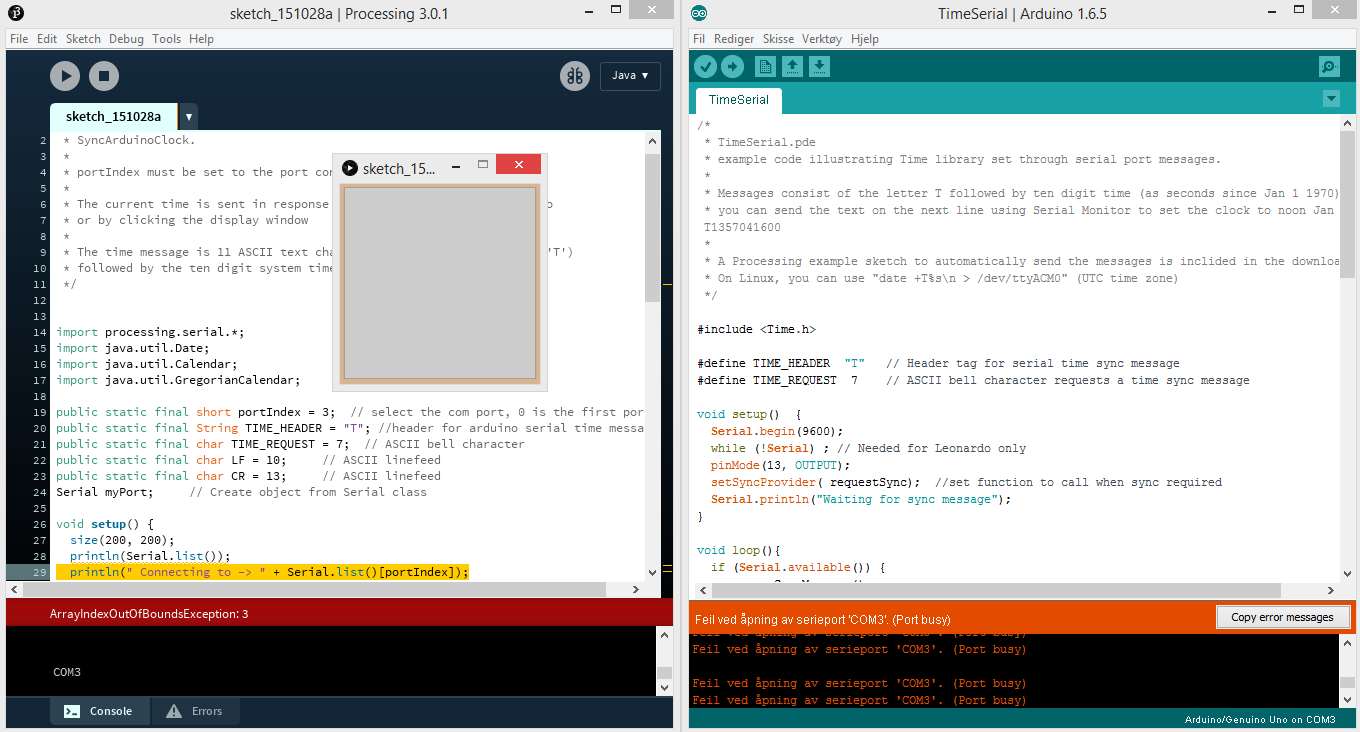Click the 'import processing.serial.*;' line
This screenshot has height=732, width=1360.
(150, 332)
